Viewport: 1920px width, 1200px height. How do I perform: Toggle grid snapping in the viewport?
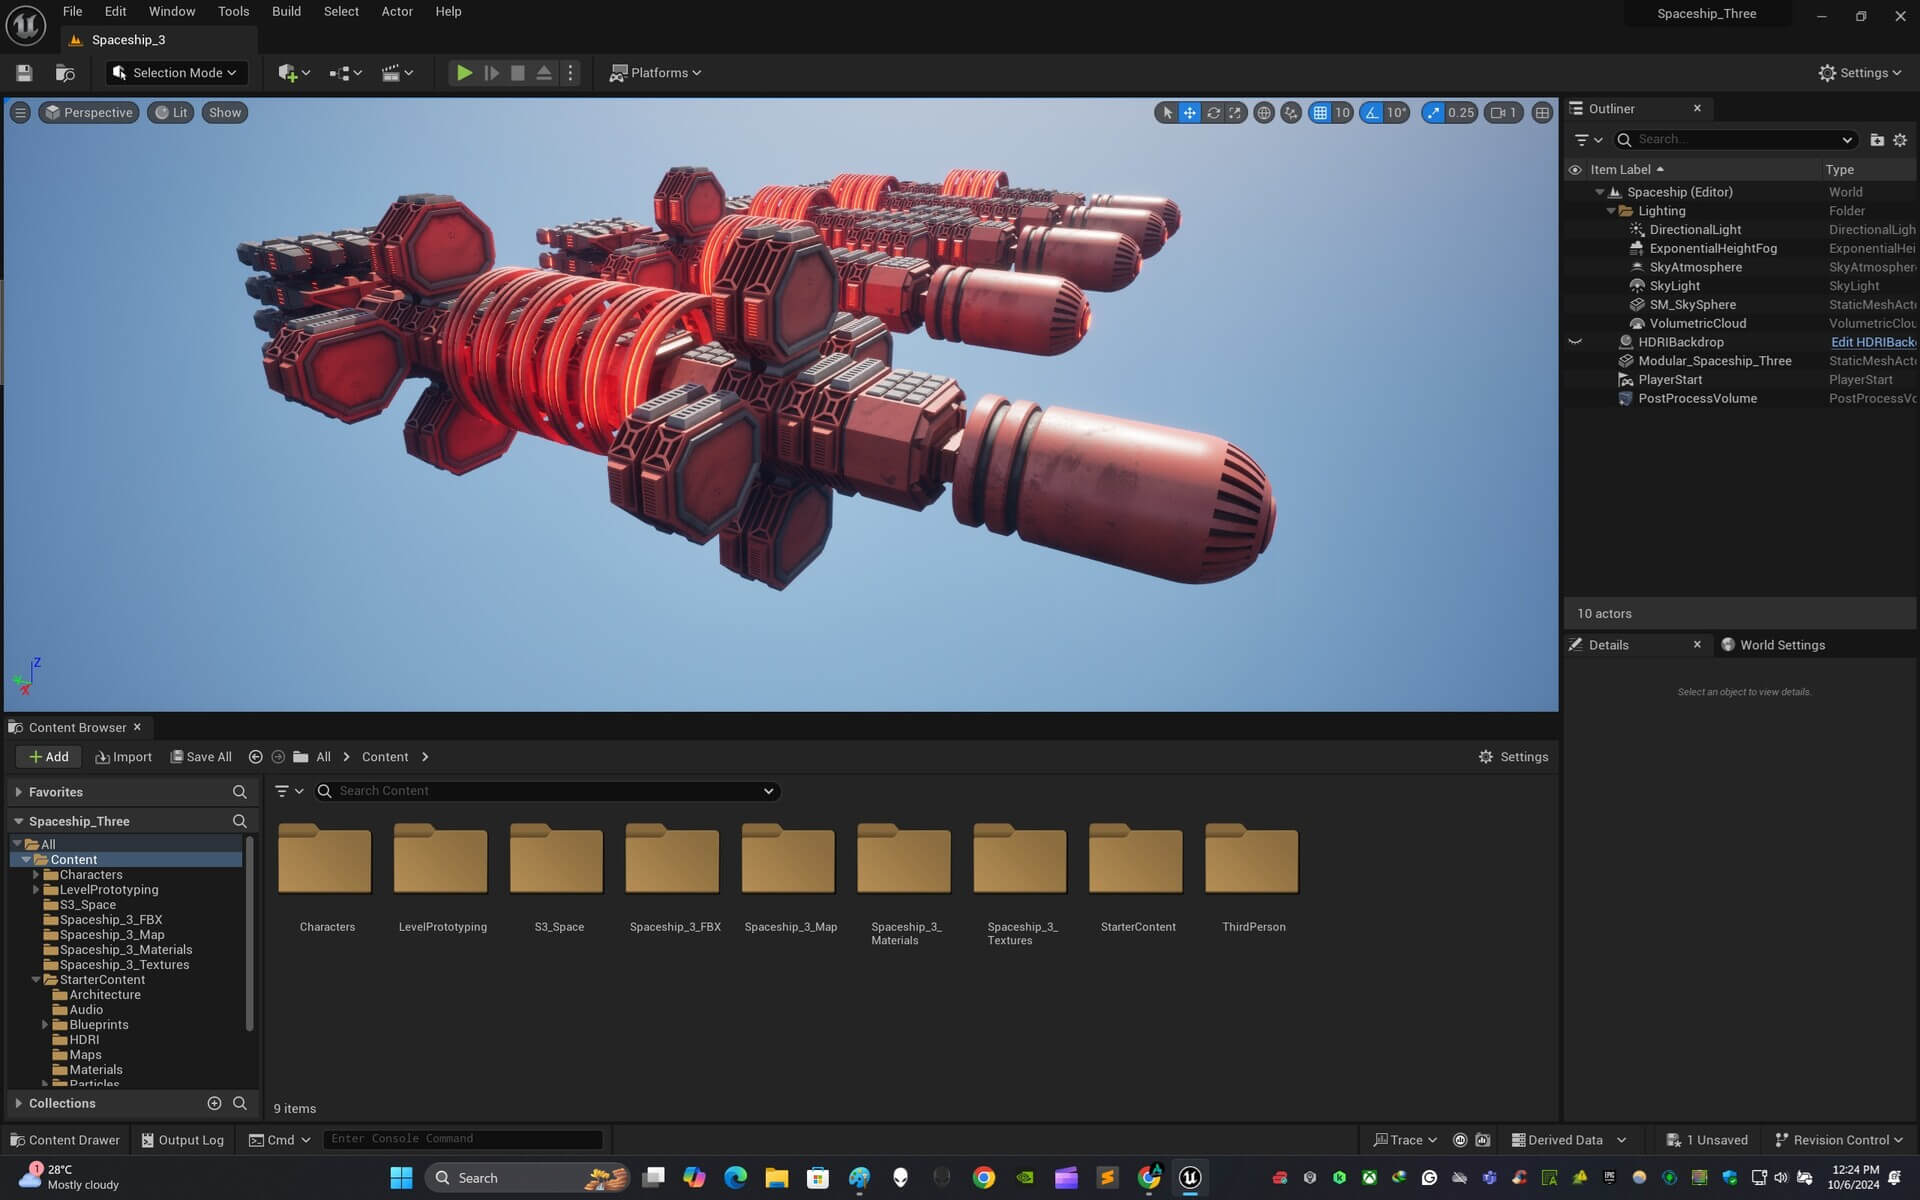(1321, 113)
